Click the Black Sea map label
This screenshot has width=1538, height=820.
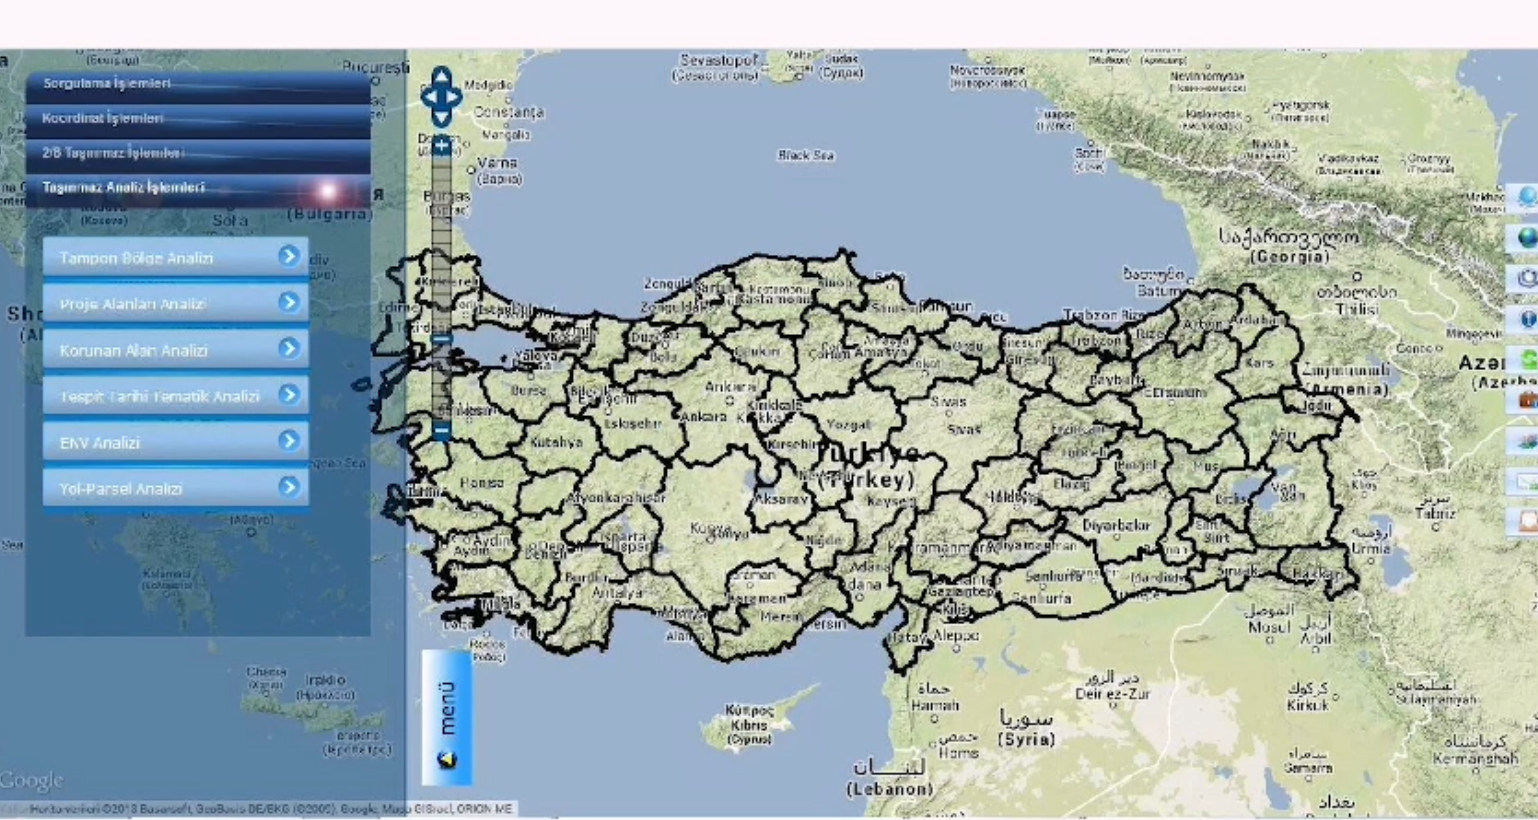(805, 155)
